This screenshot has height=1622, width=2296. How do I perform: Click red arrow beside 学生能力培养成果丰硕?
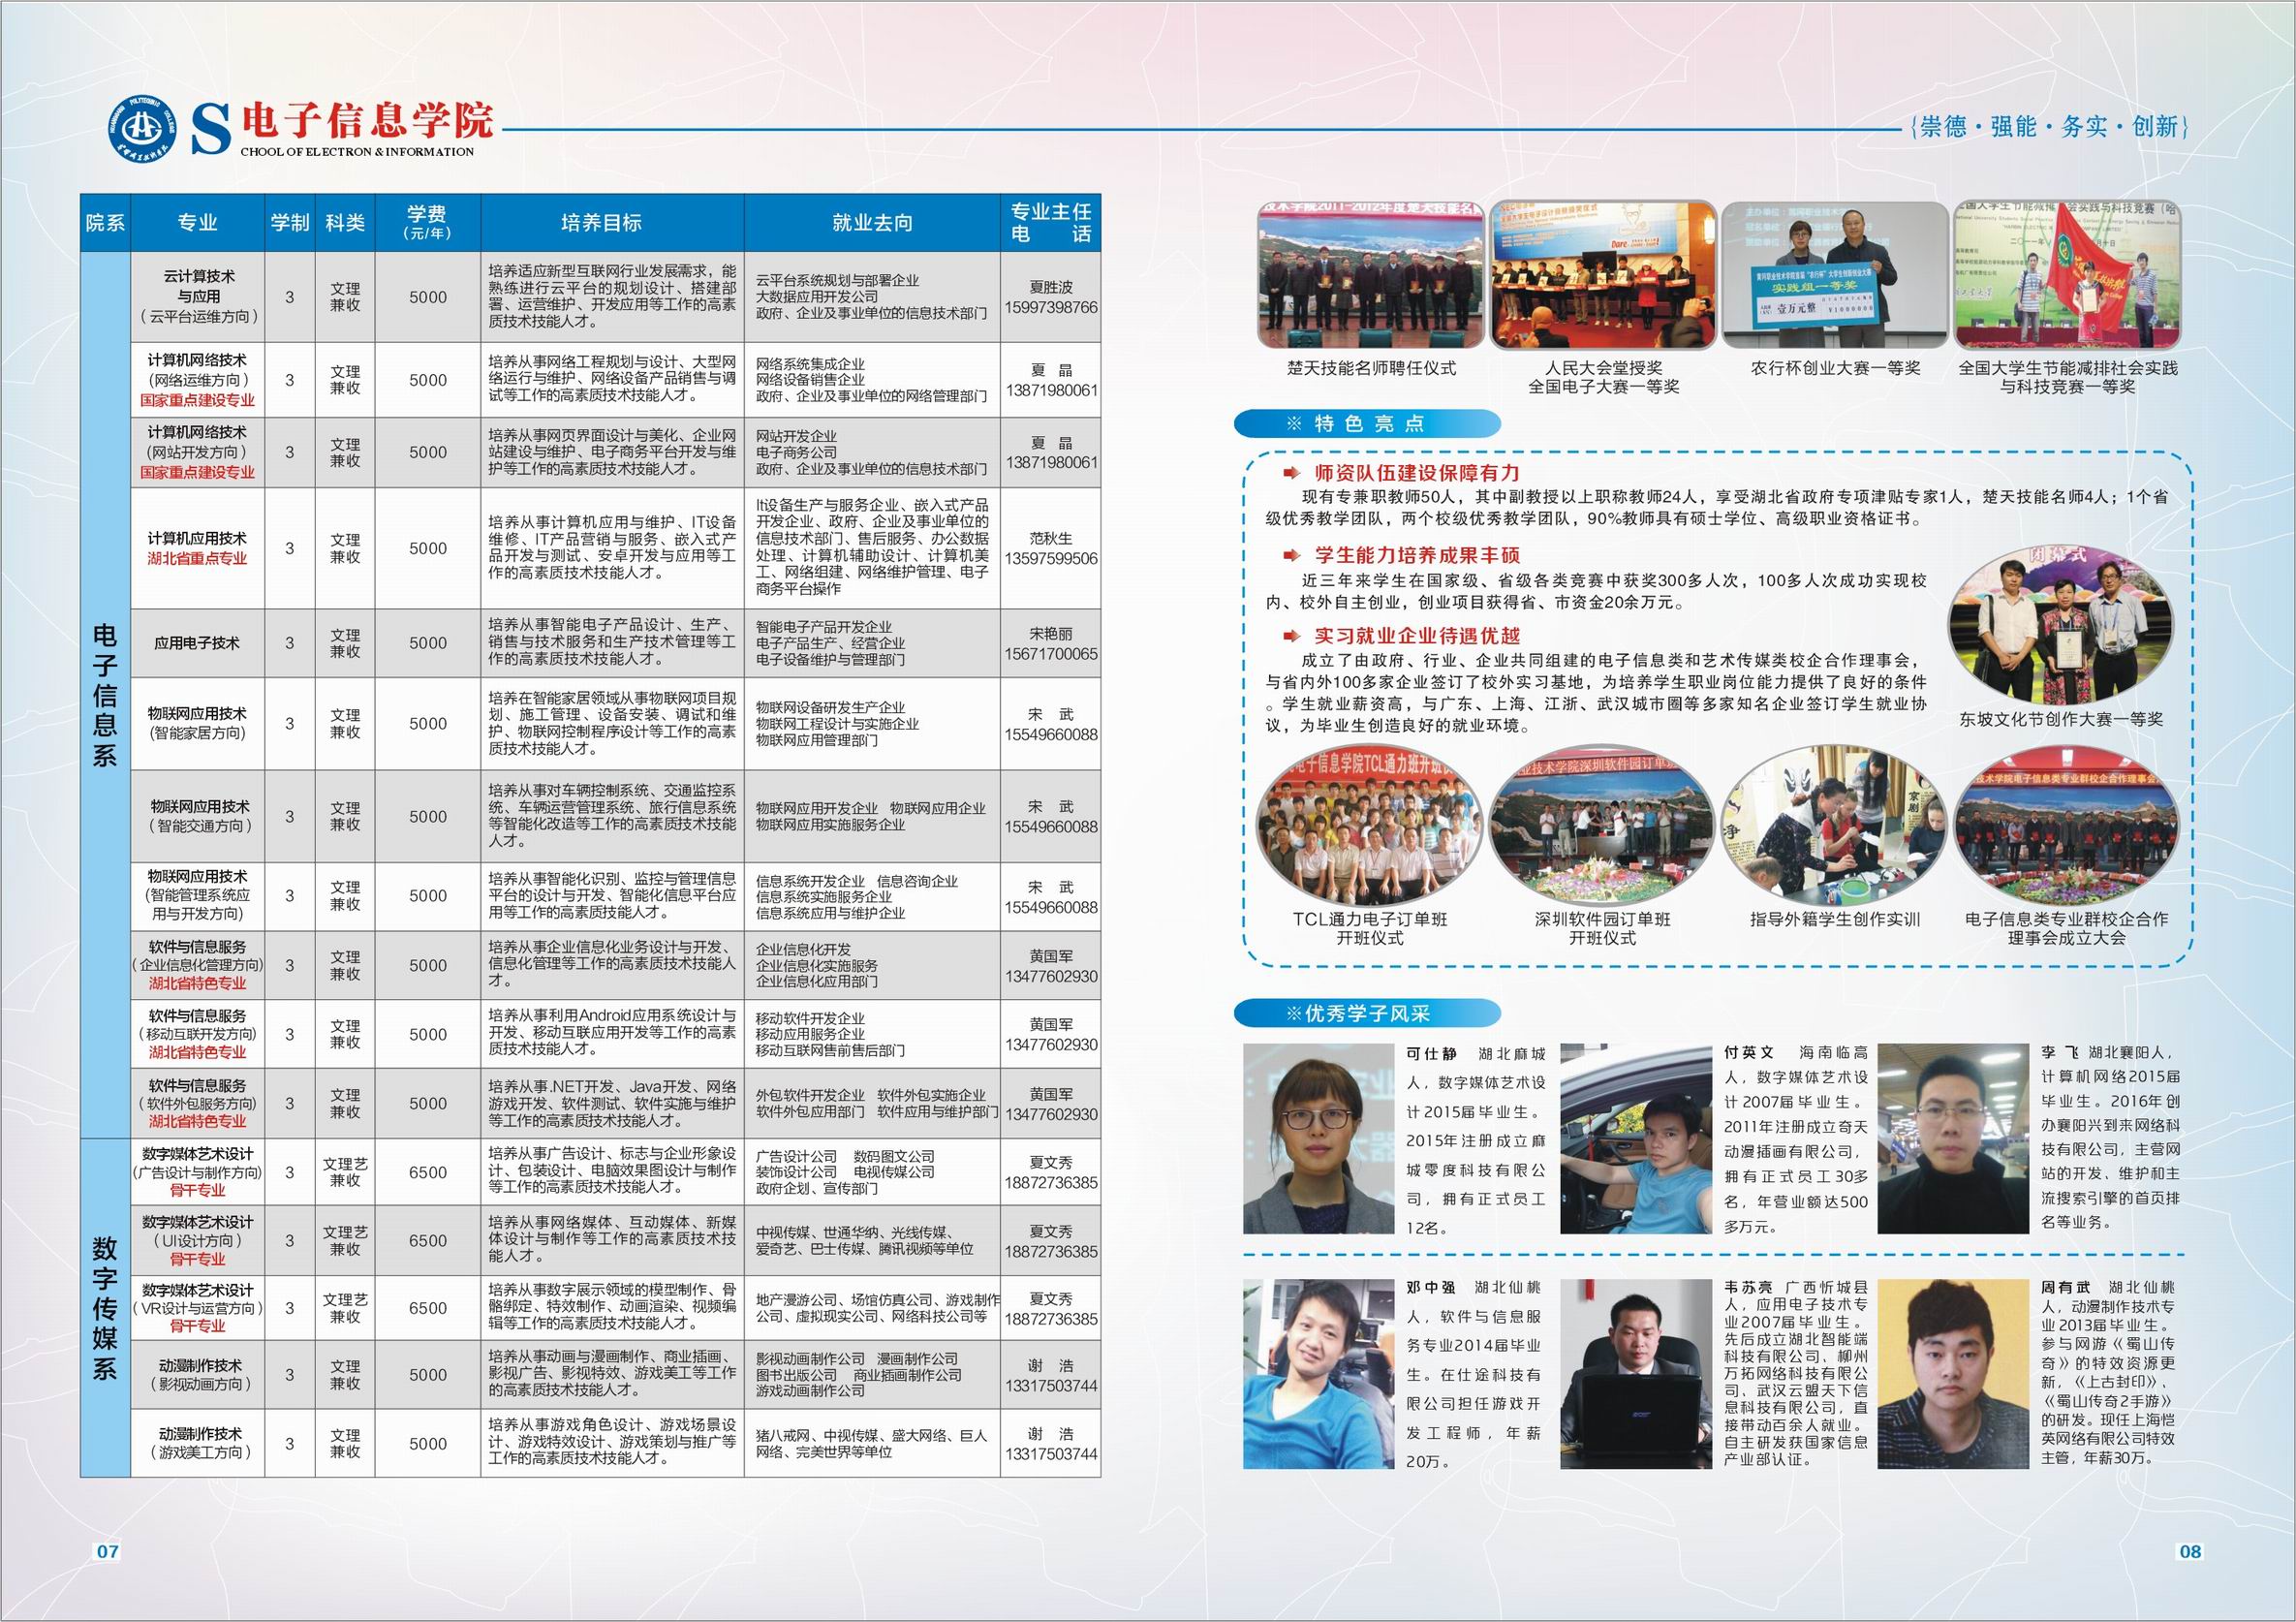click(1293, 555)
